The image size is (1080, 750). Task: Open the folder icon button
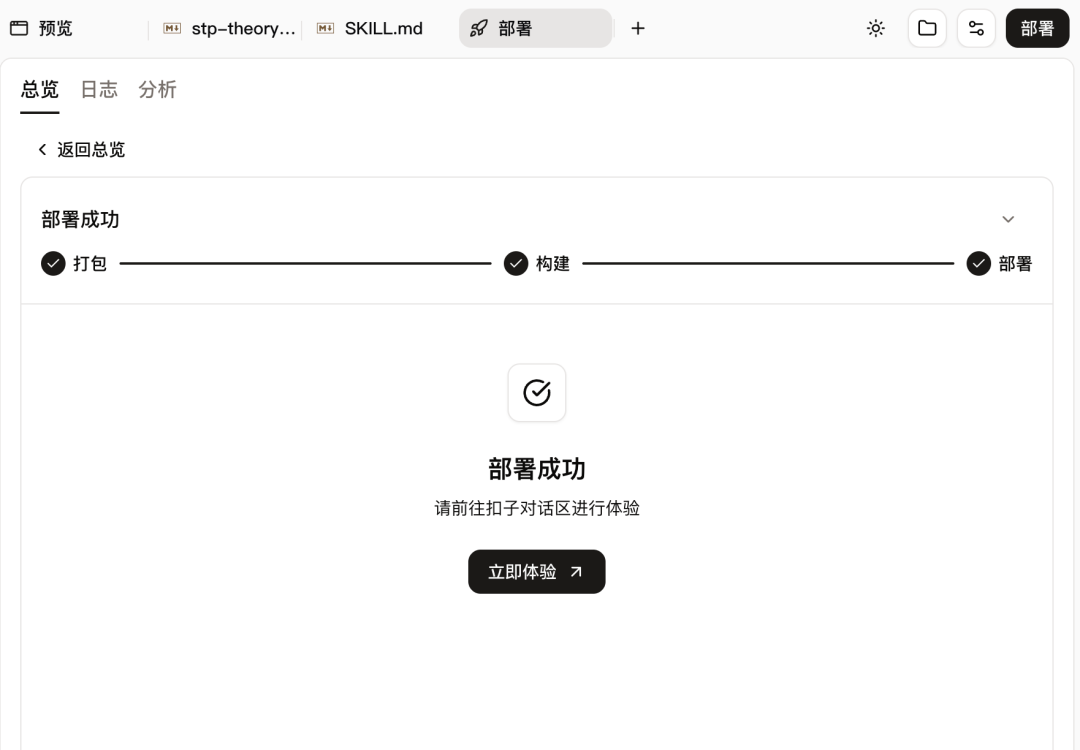pyautogui.click(x=927, y=28)
